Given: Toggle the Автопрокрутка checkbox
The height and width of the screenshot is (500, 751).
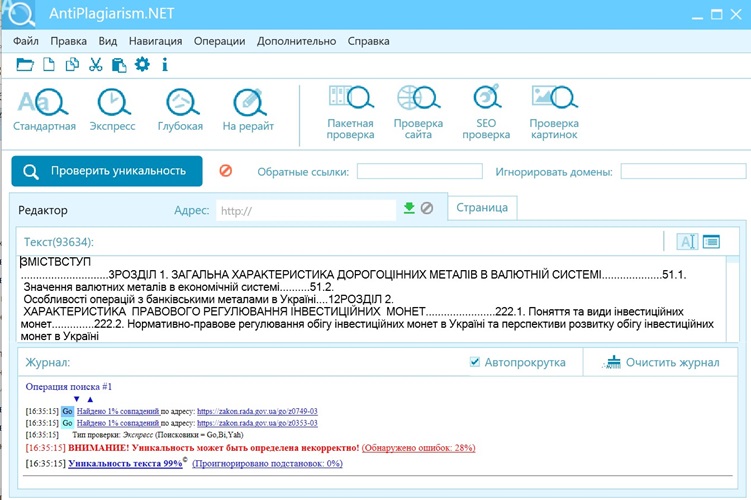Looking at the screenshot, I should click(475, 362).
